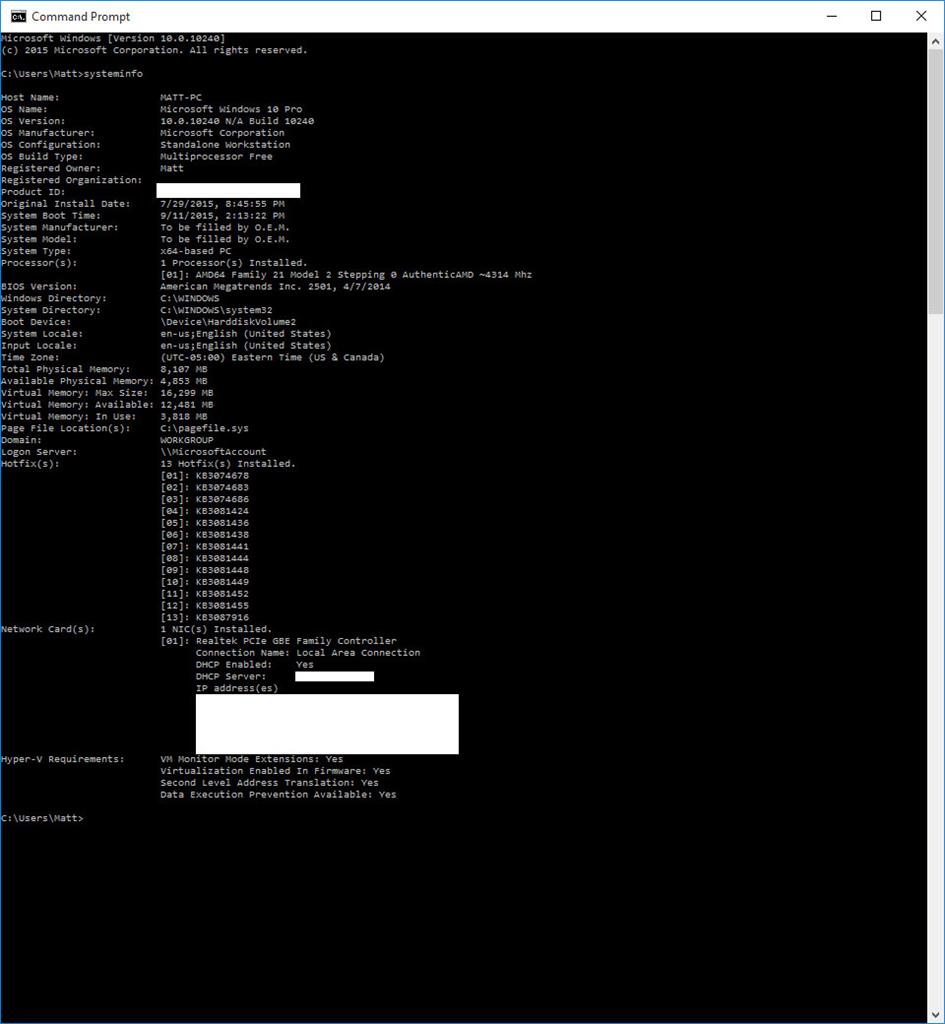Click 'Multiprocessor Free' build type
This screenshot has height=1024, width=945.
coord(216,156)
